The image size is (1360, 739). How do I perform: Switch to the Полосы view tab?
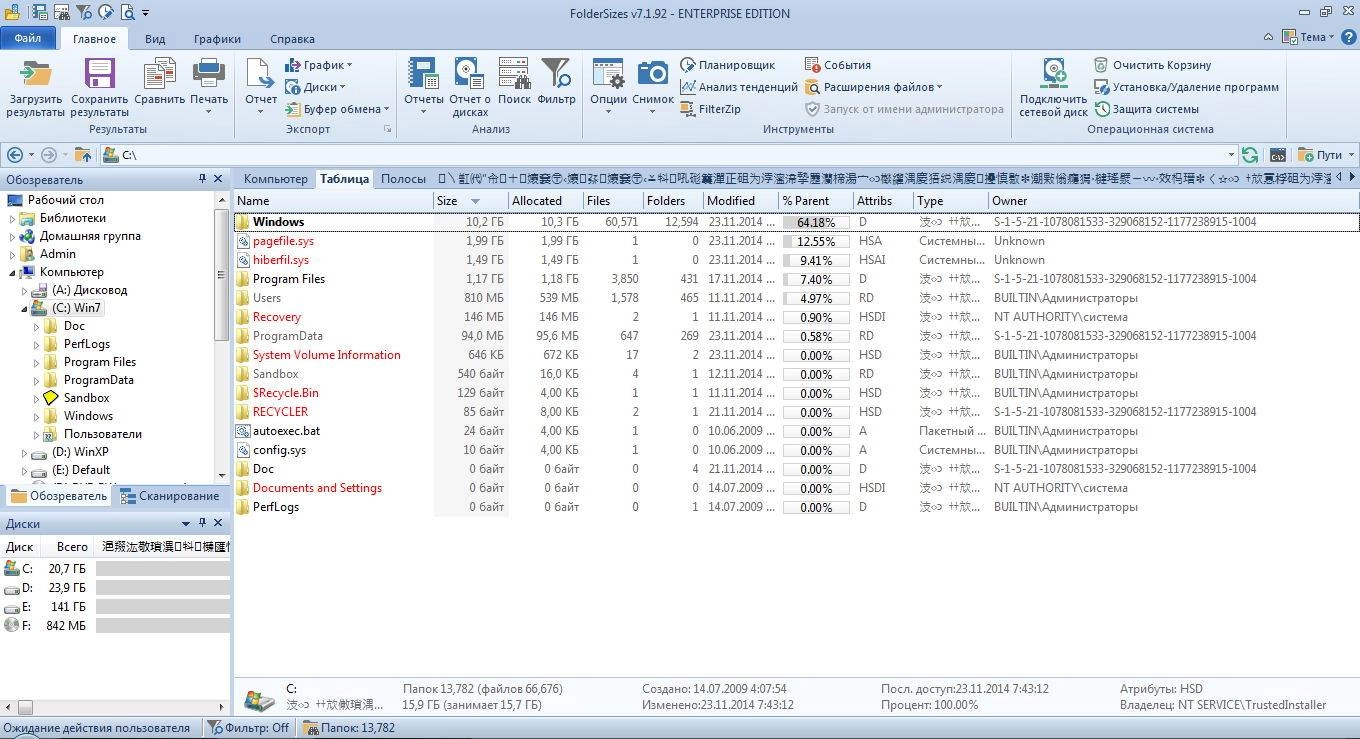(403, 179)
